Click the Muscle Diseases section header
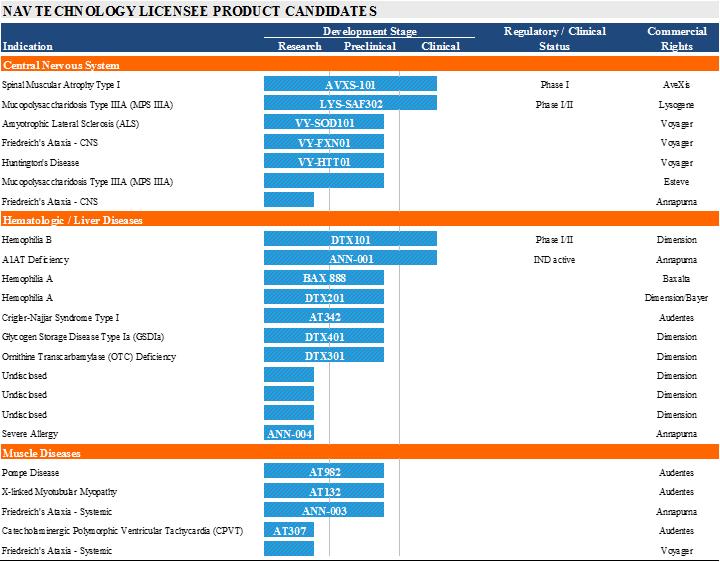This screenshot has width=720, height=562. 41,453
